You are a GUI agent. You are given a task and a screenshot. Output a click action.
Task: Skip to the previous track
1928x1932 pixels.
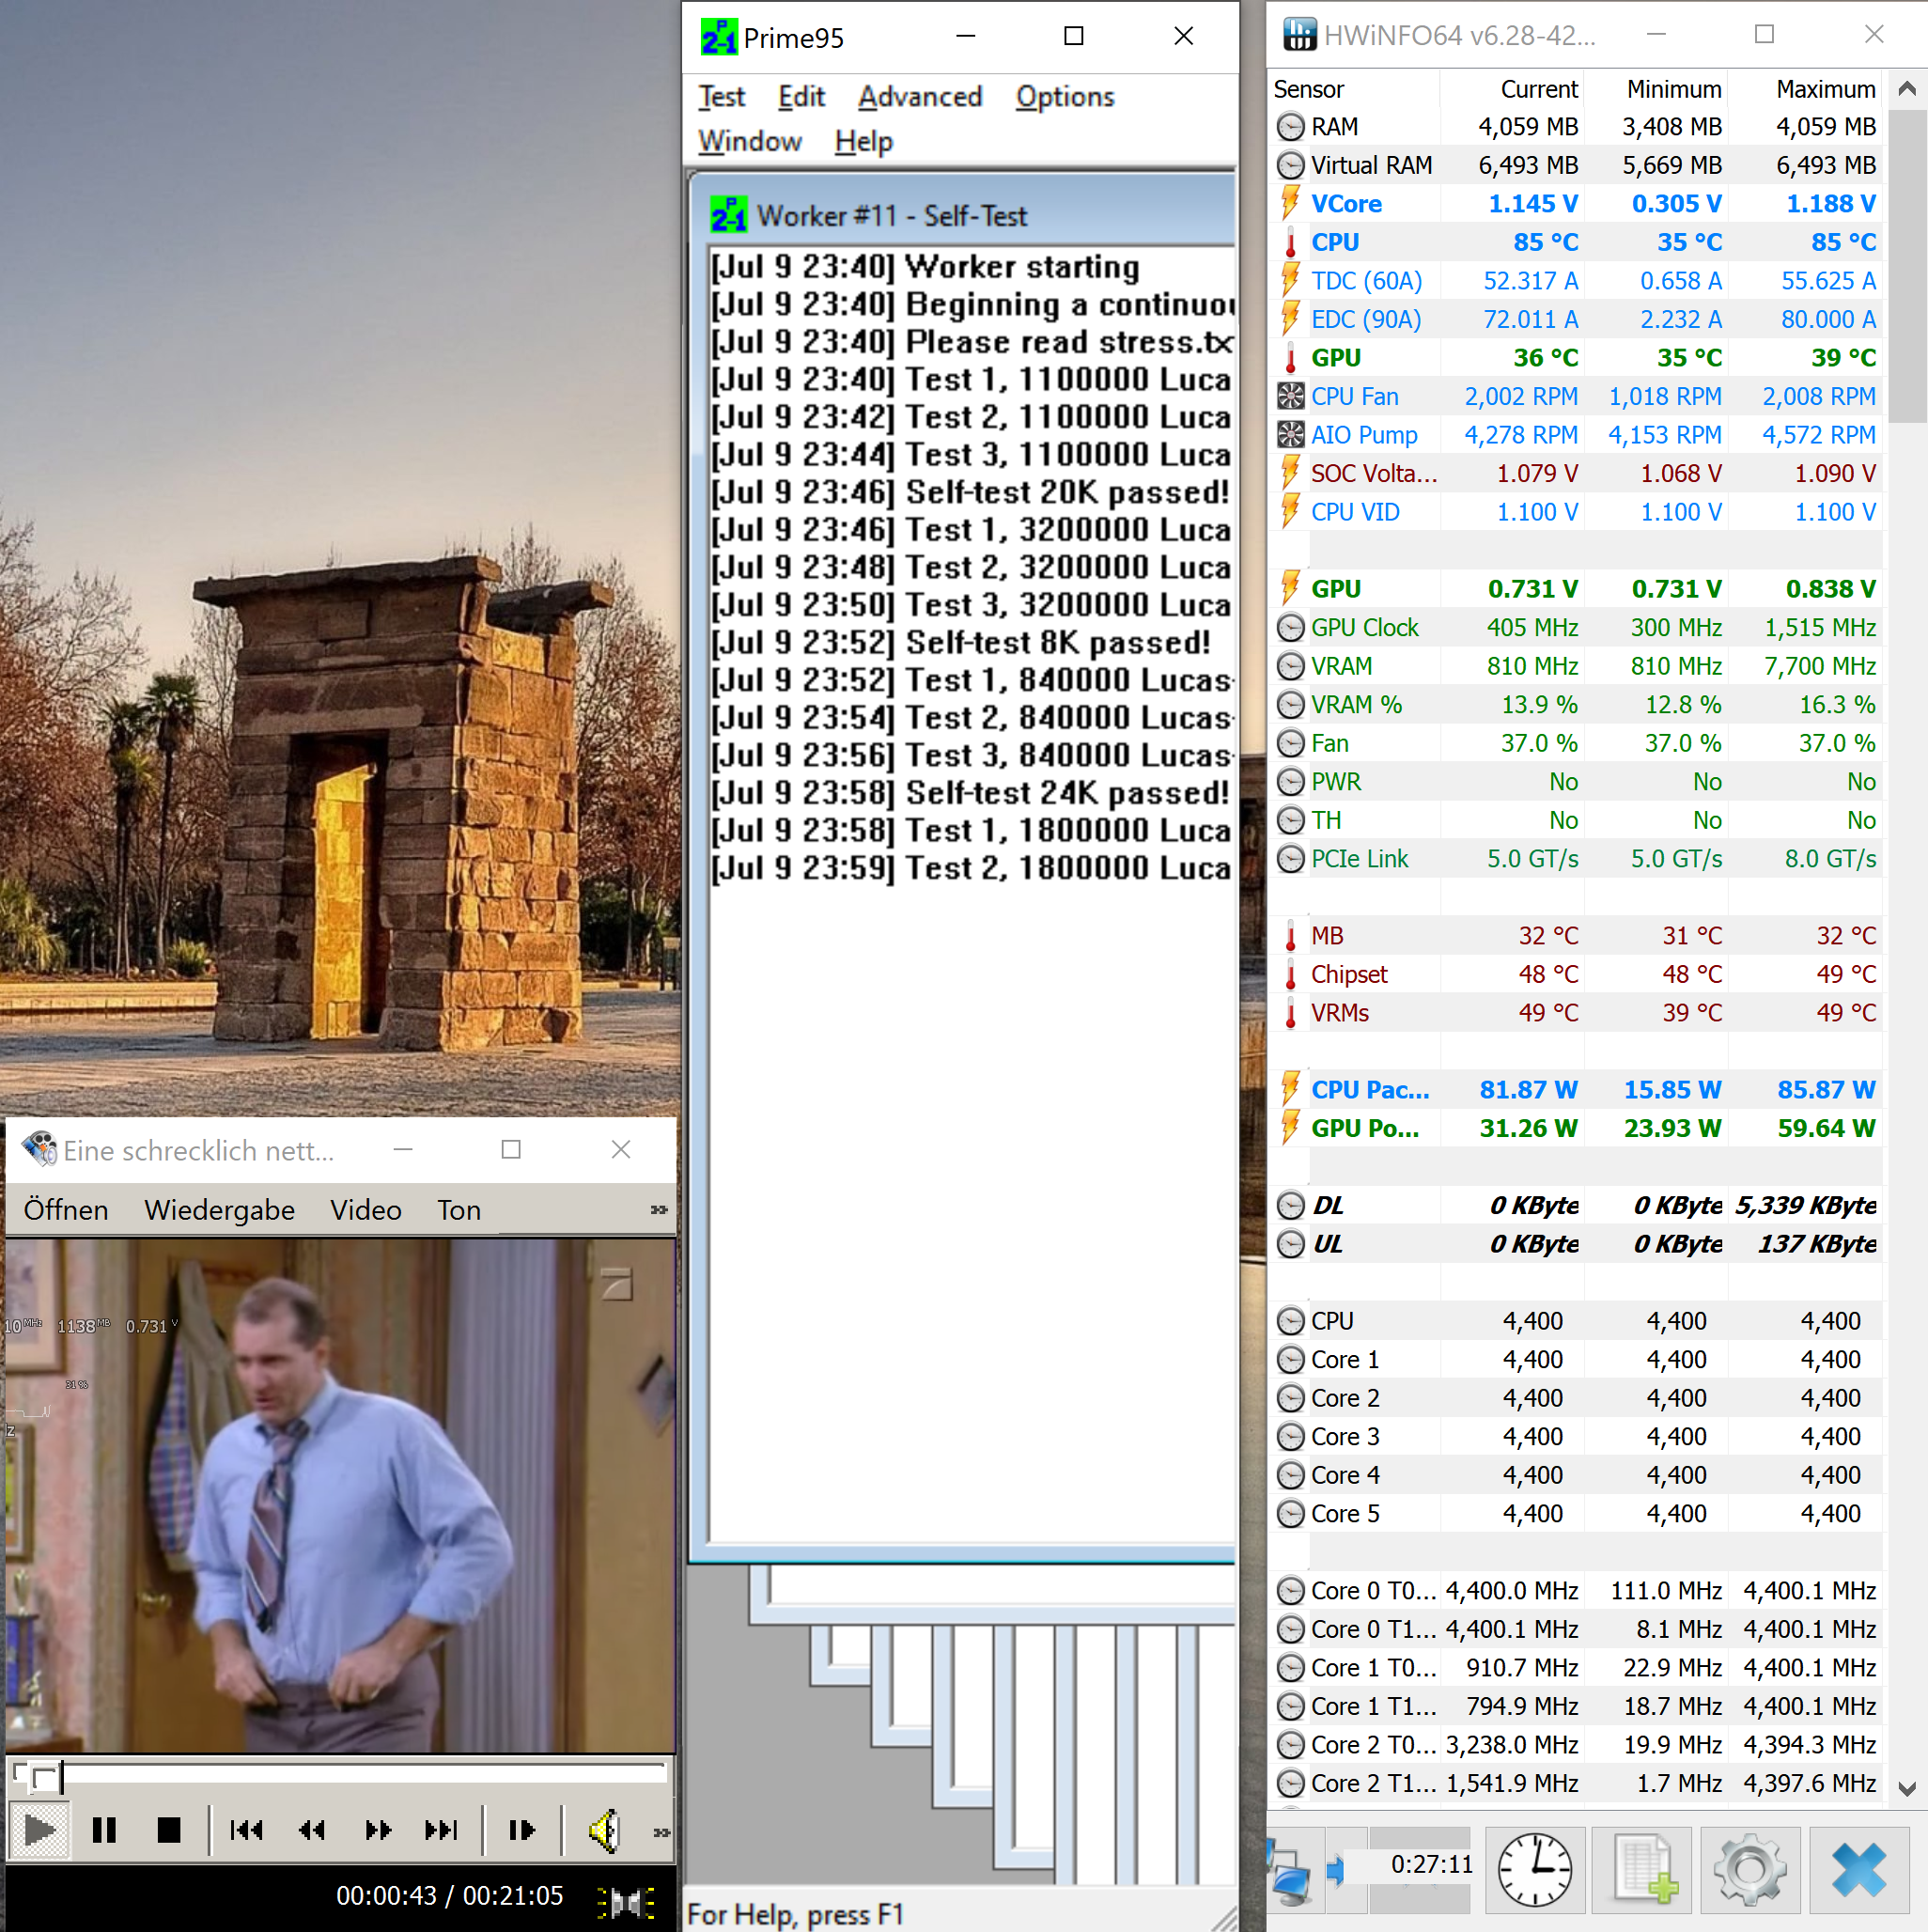(246, 1830)
